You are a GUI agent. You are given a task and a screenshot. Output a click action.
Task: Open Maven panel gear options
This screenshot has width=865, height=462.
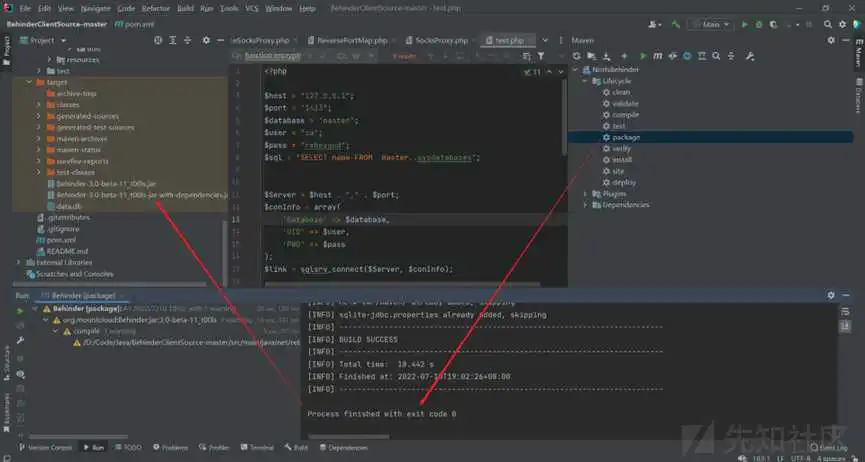829,41
